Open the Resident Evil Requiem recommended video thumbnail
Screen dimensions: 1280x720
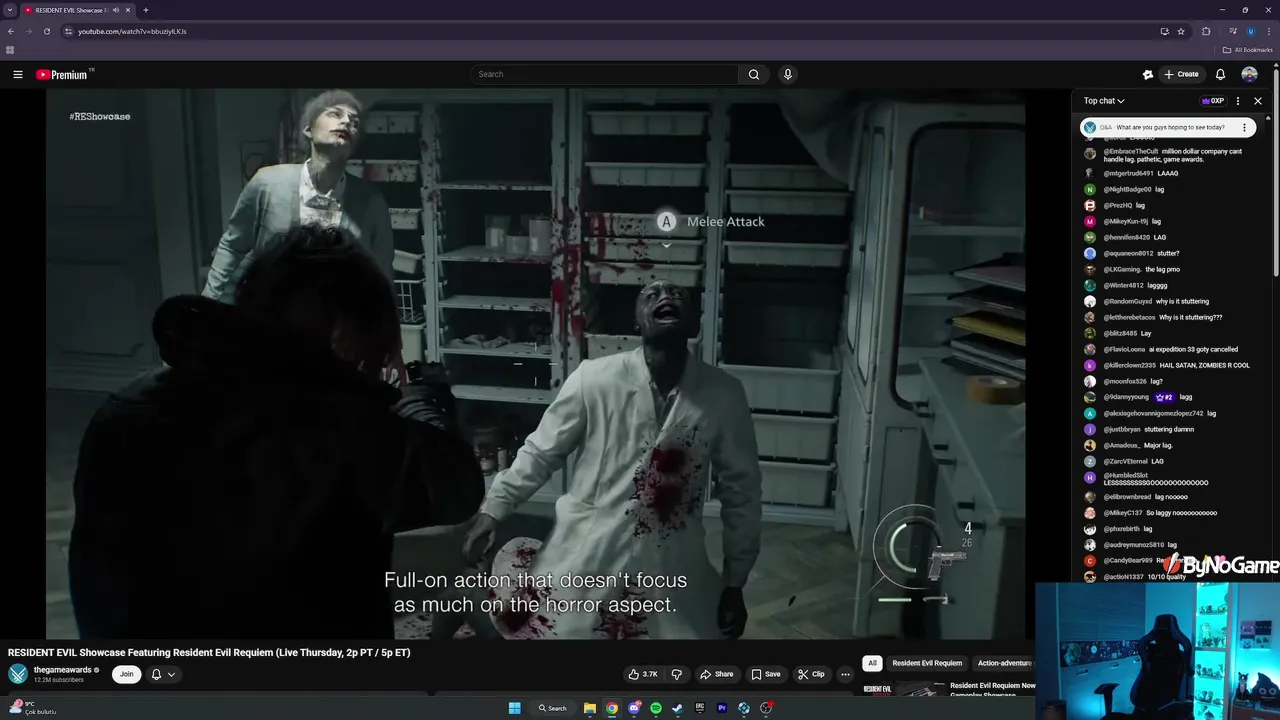pyautogui.click(x=904, y=689)
